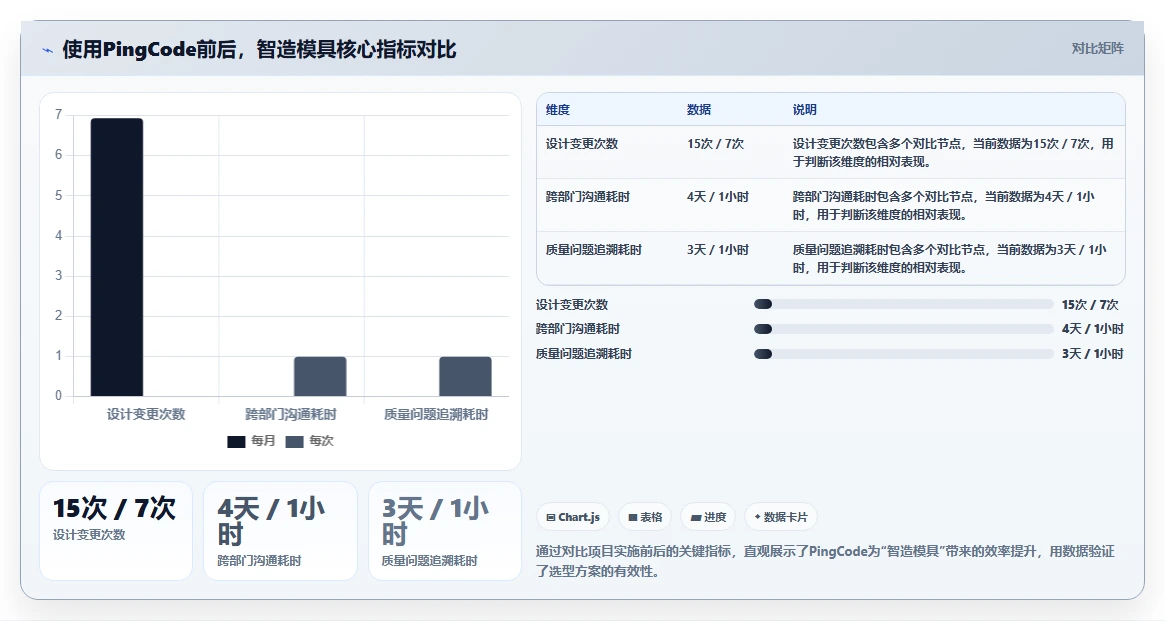Click the progress value 15次 / 7次

pyautogui.click(x=1090, y=305)
